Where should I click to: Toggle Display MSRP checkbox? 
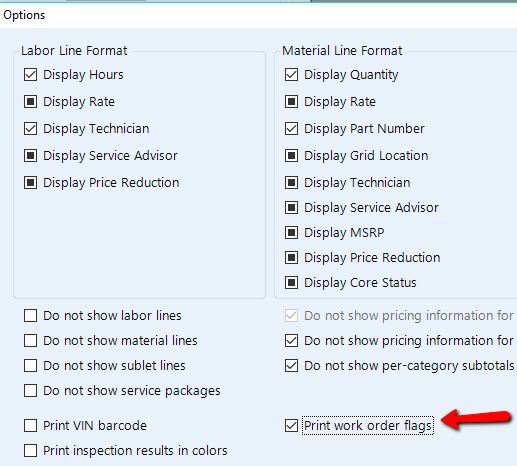point(291,233)
